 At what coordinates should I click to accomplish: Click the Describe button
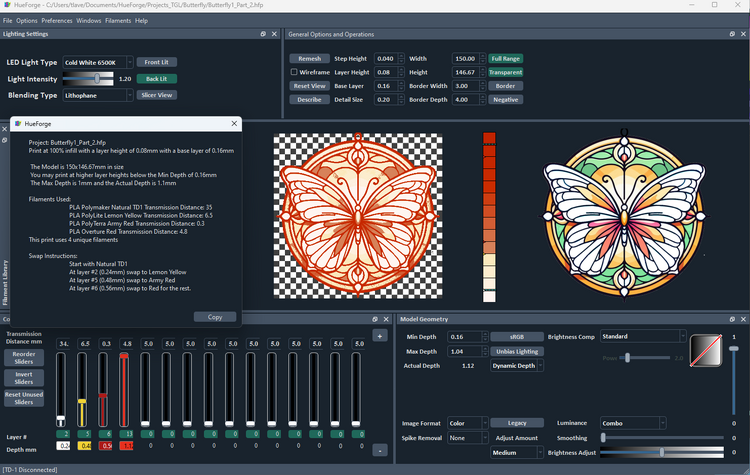click(x=309, y=99)
